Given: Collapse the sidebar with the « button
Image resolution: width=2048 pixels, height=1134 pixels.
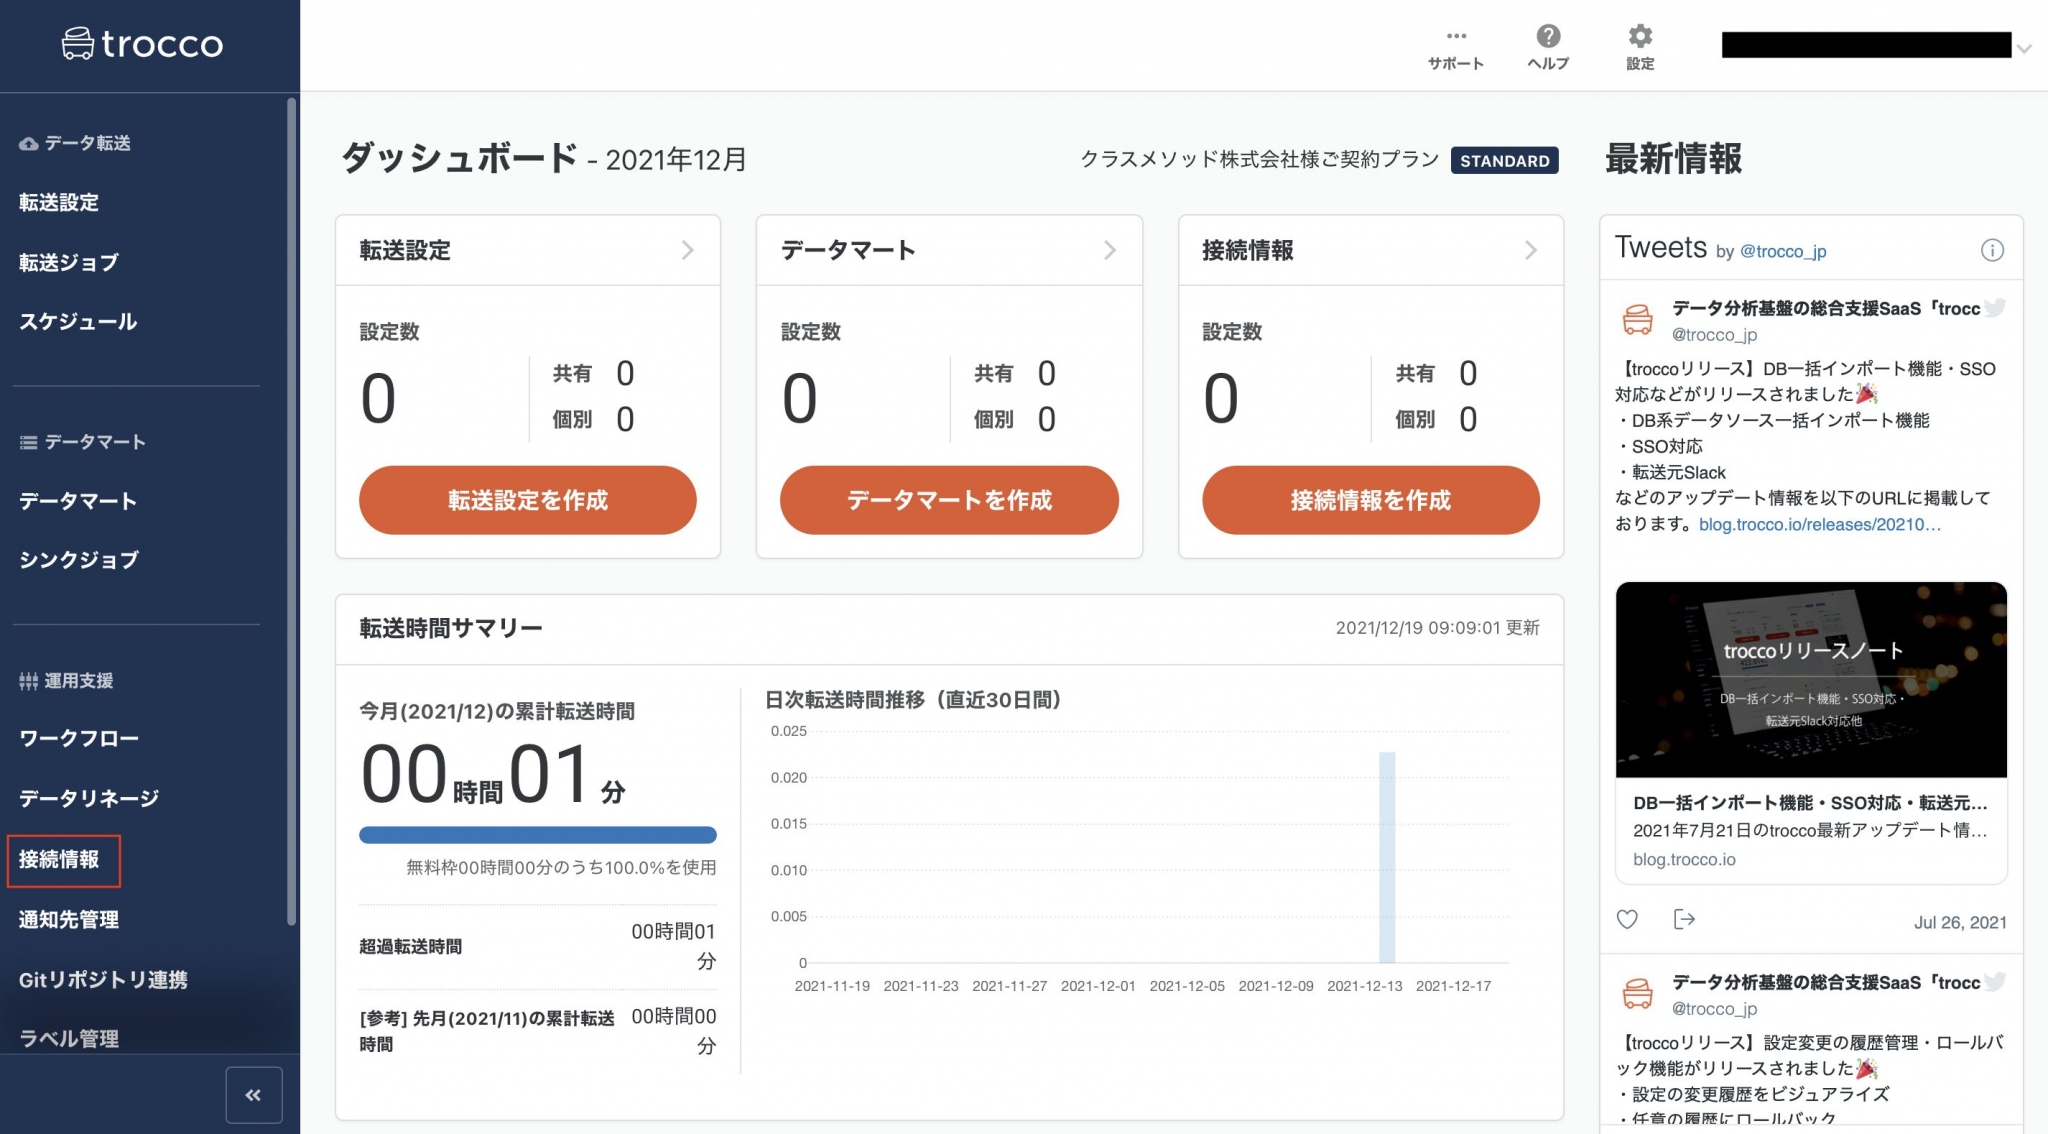Looking at the screenshot, I should 254,1095.
